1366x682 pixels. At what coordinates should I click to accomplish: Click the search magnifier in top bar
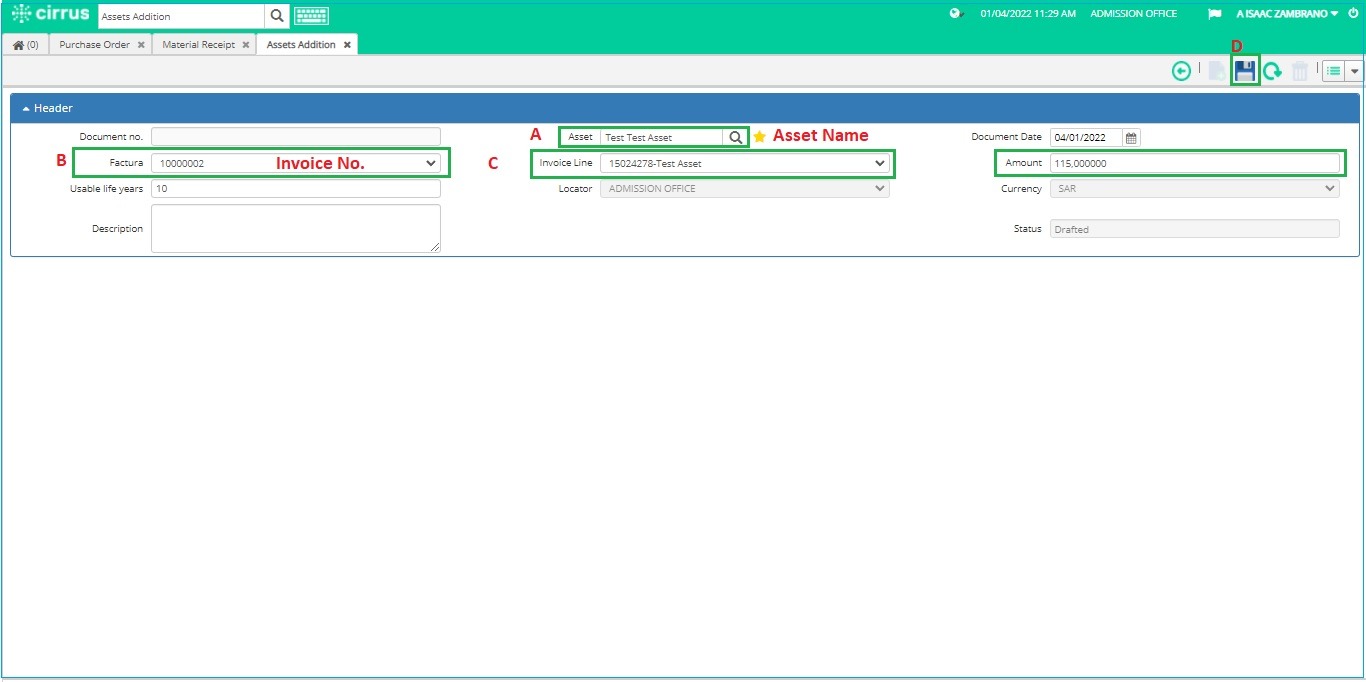[x=278, y=16]
